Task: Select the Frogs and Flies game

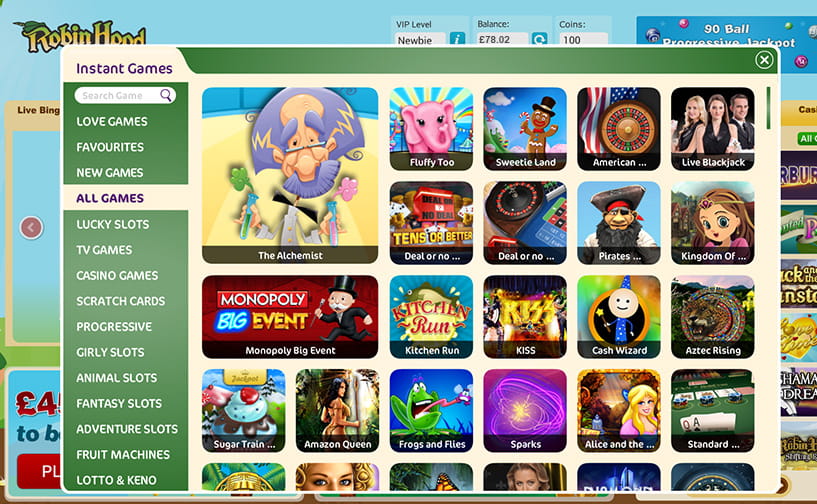Action: pyautogui.click(x=431, y=411)
